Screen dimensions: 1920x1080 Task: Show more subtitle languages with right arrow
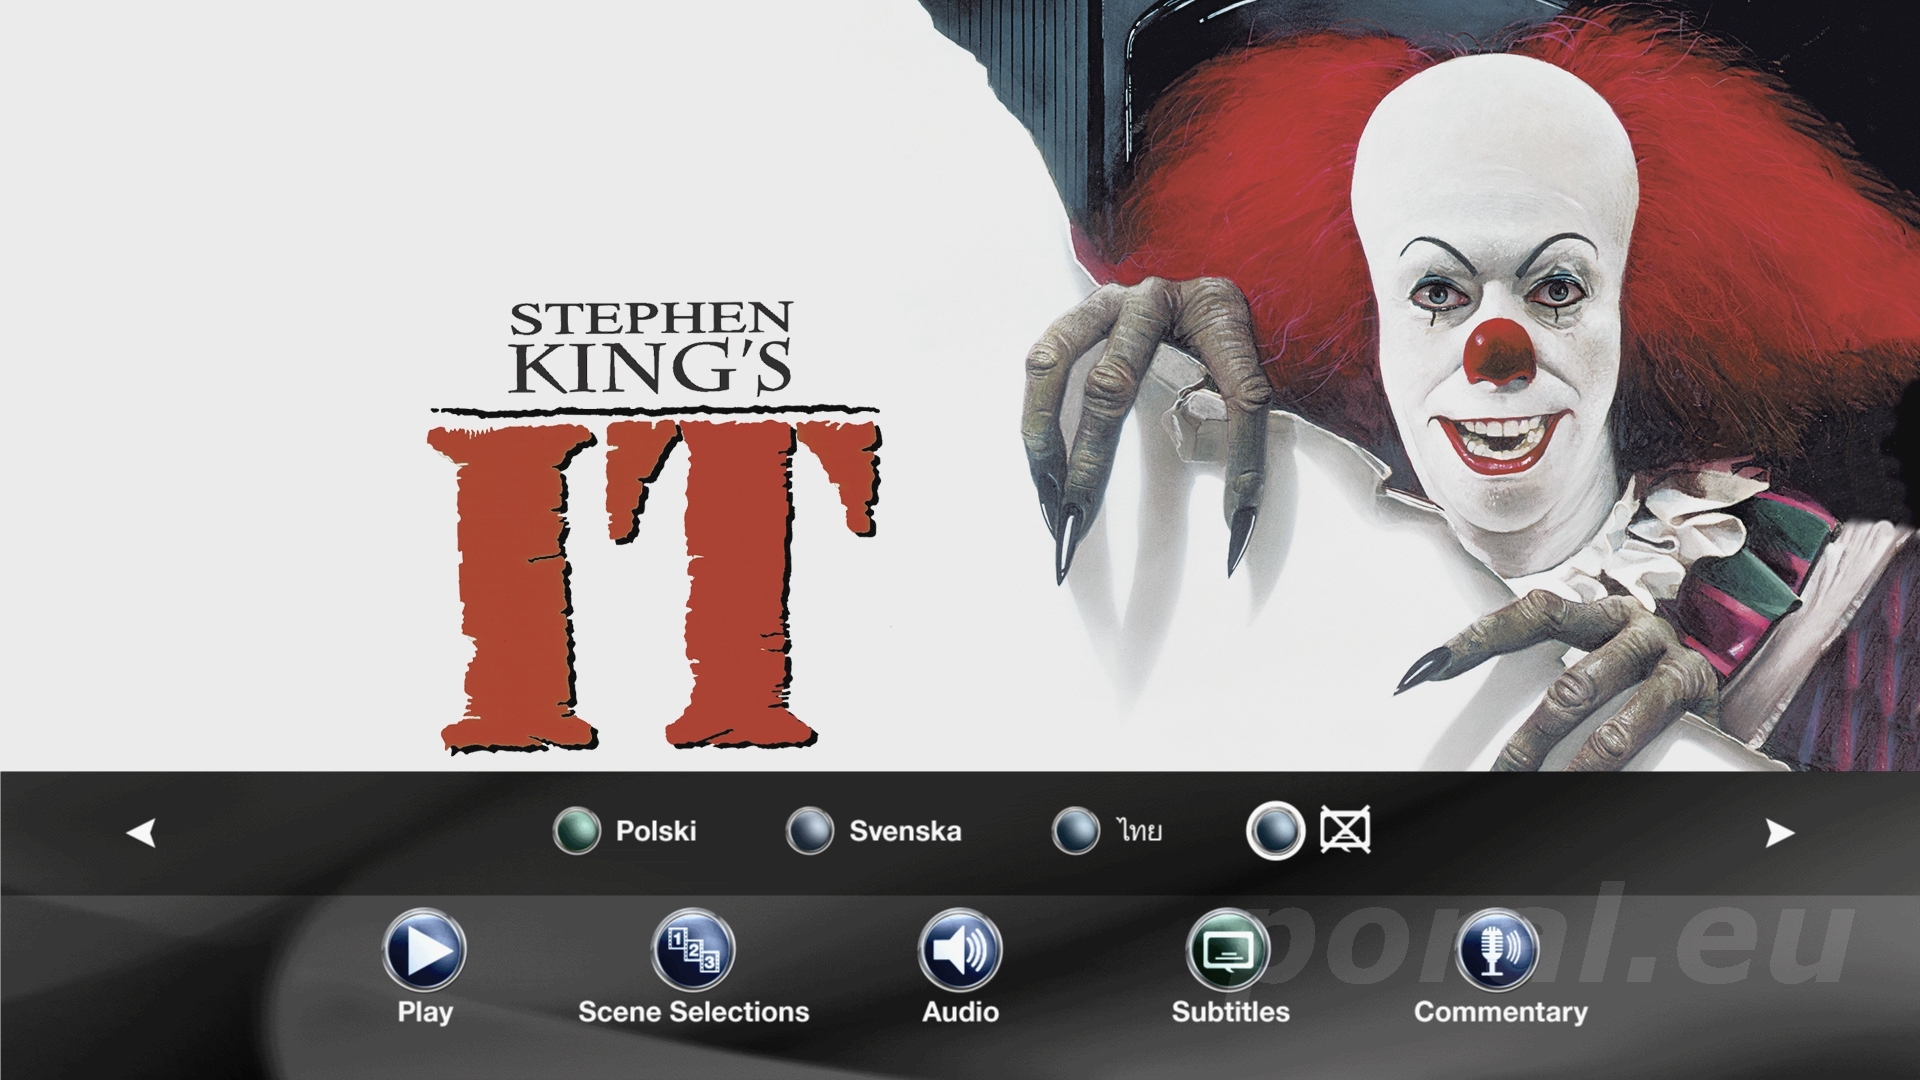tap(1779, 832)
